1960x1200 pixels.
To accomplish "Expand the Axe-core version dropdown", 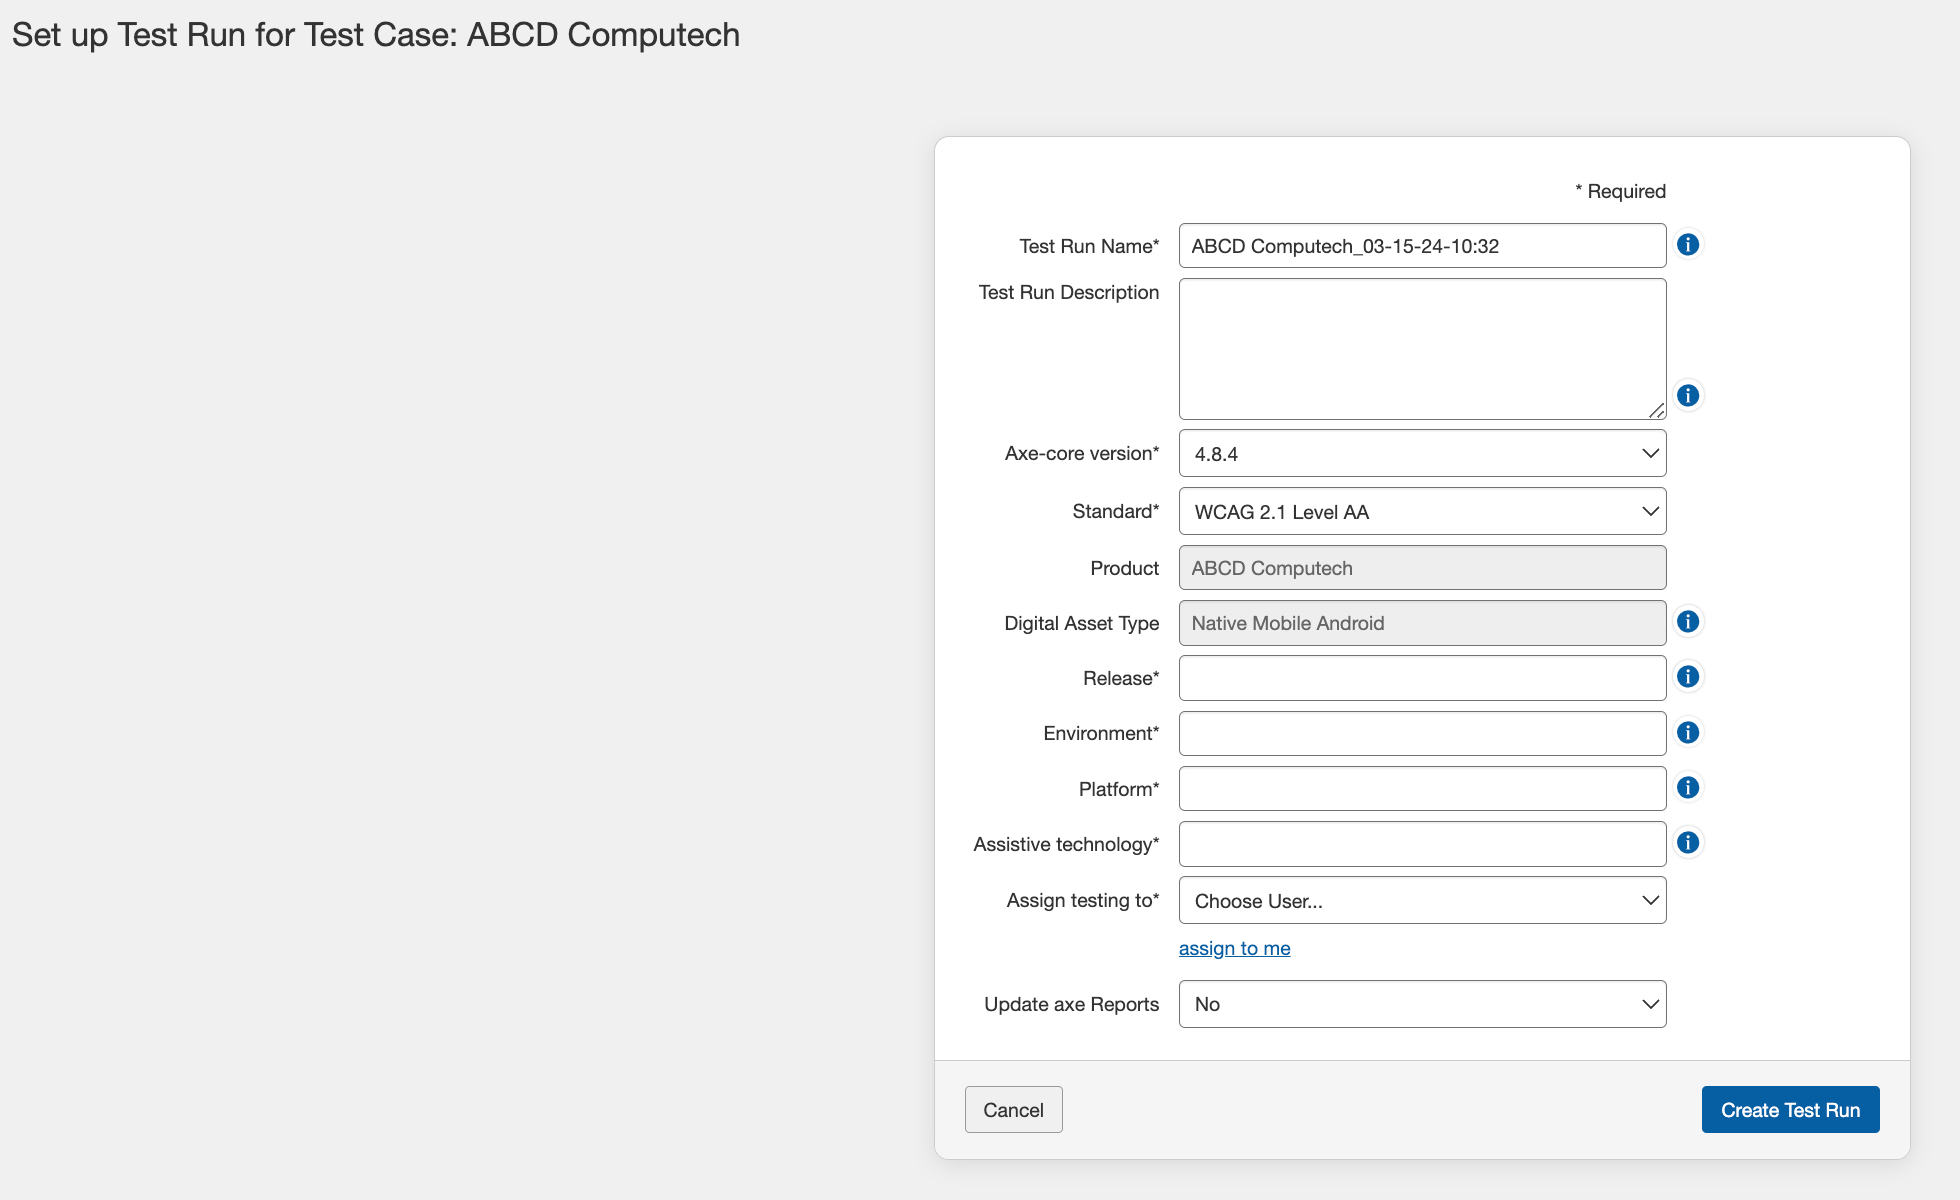I will click(1422, 454).
